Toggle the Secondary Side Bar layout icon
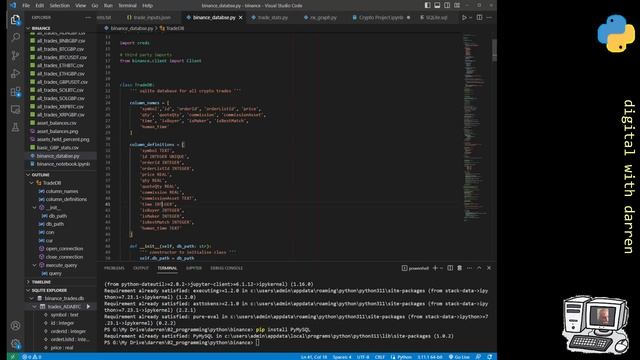This screenshot has width=640, height=360. click(x=447, y=5)
